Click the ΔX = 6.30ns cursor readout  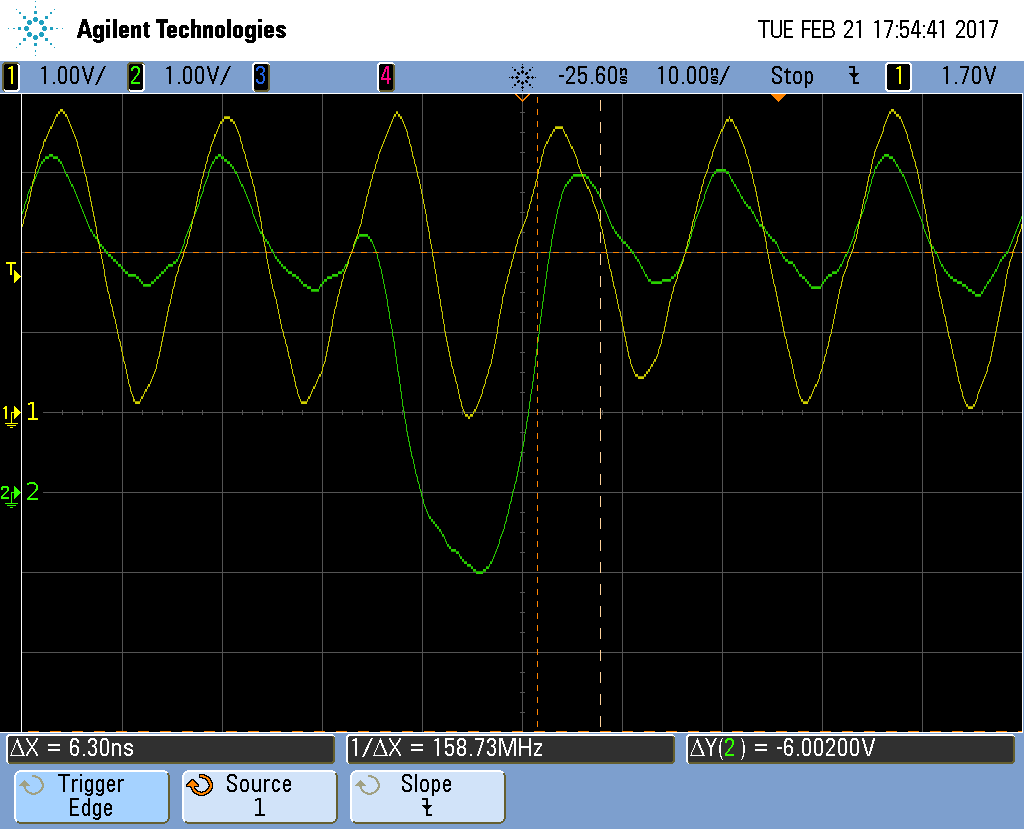[170, 748]
